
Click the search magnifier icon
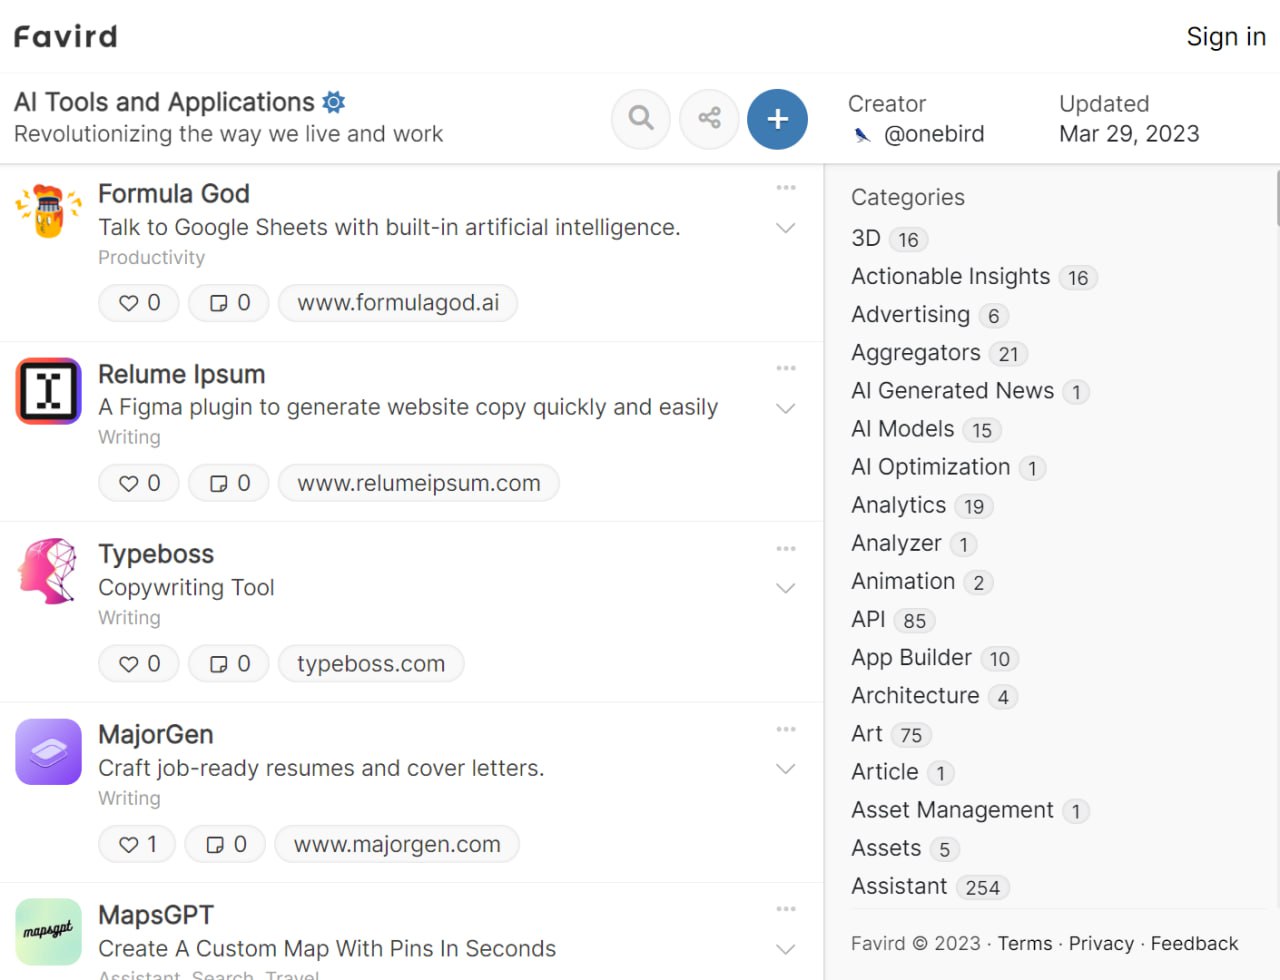641,119
